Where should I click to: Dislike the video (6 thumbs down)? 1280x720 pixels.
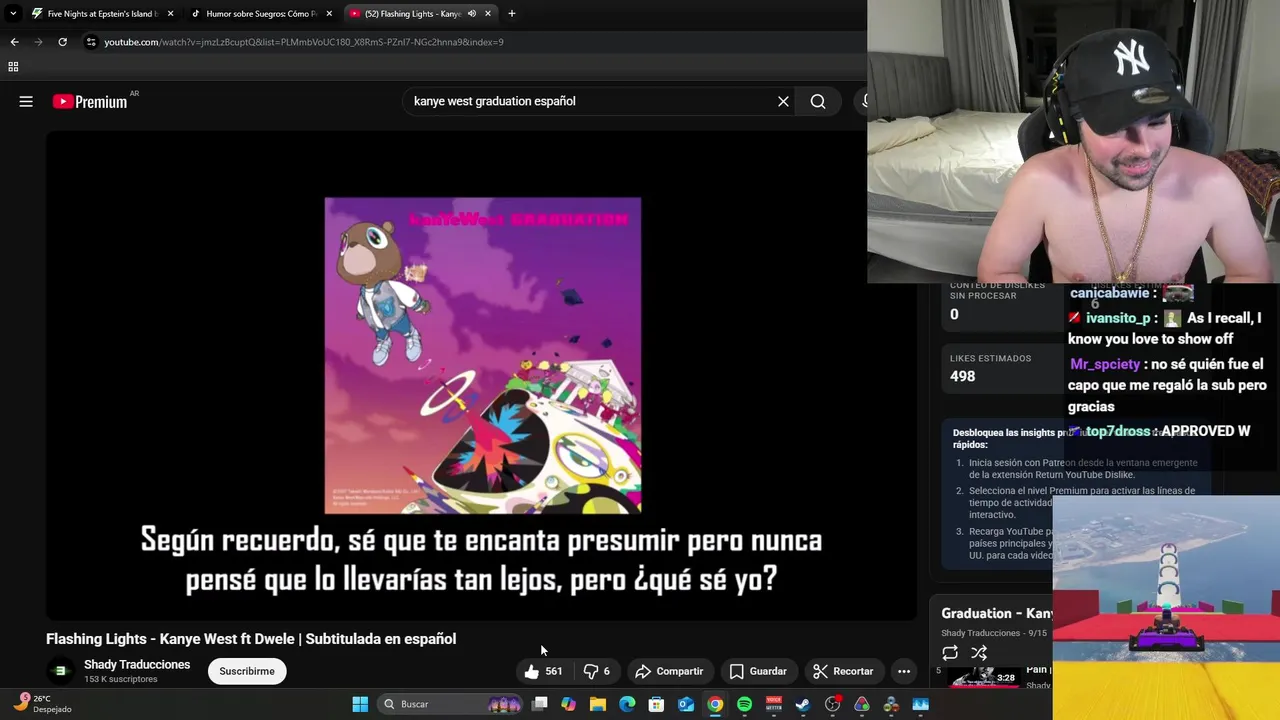point(596,671)
